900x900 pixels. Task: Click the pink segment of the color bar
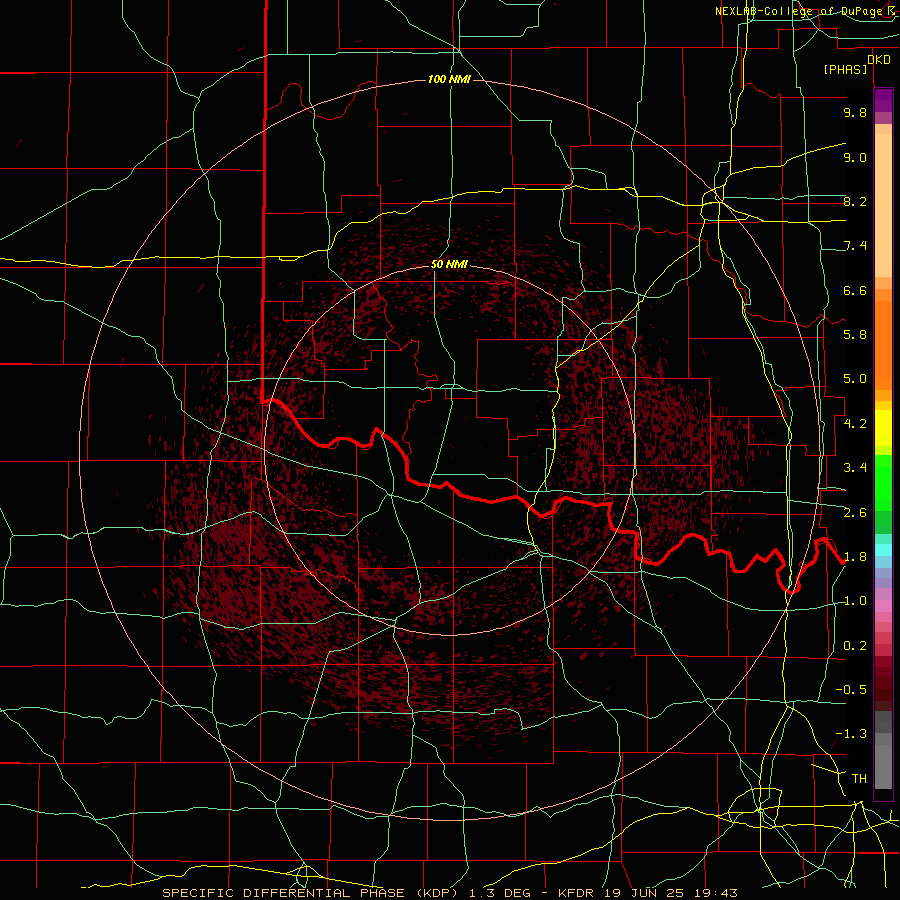[x=883, y=605]
